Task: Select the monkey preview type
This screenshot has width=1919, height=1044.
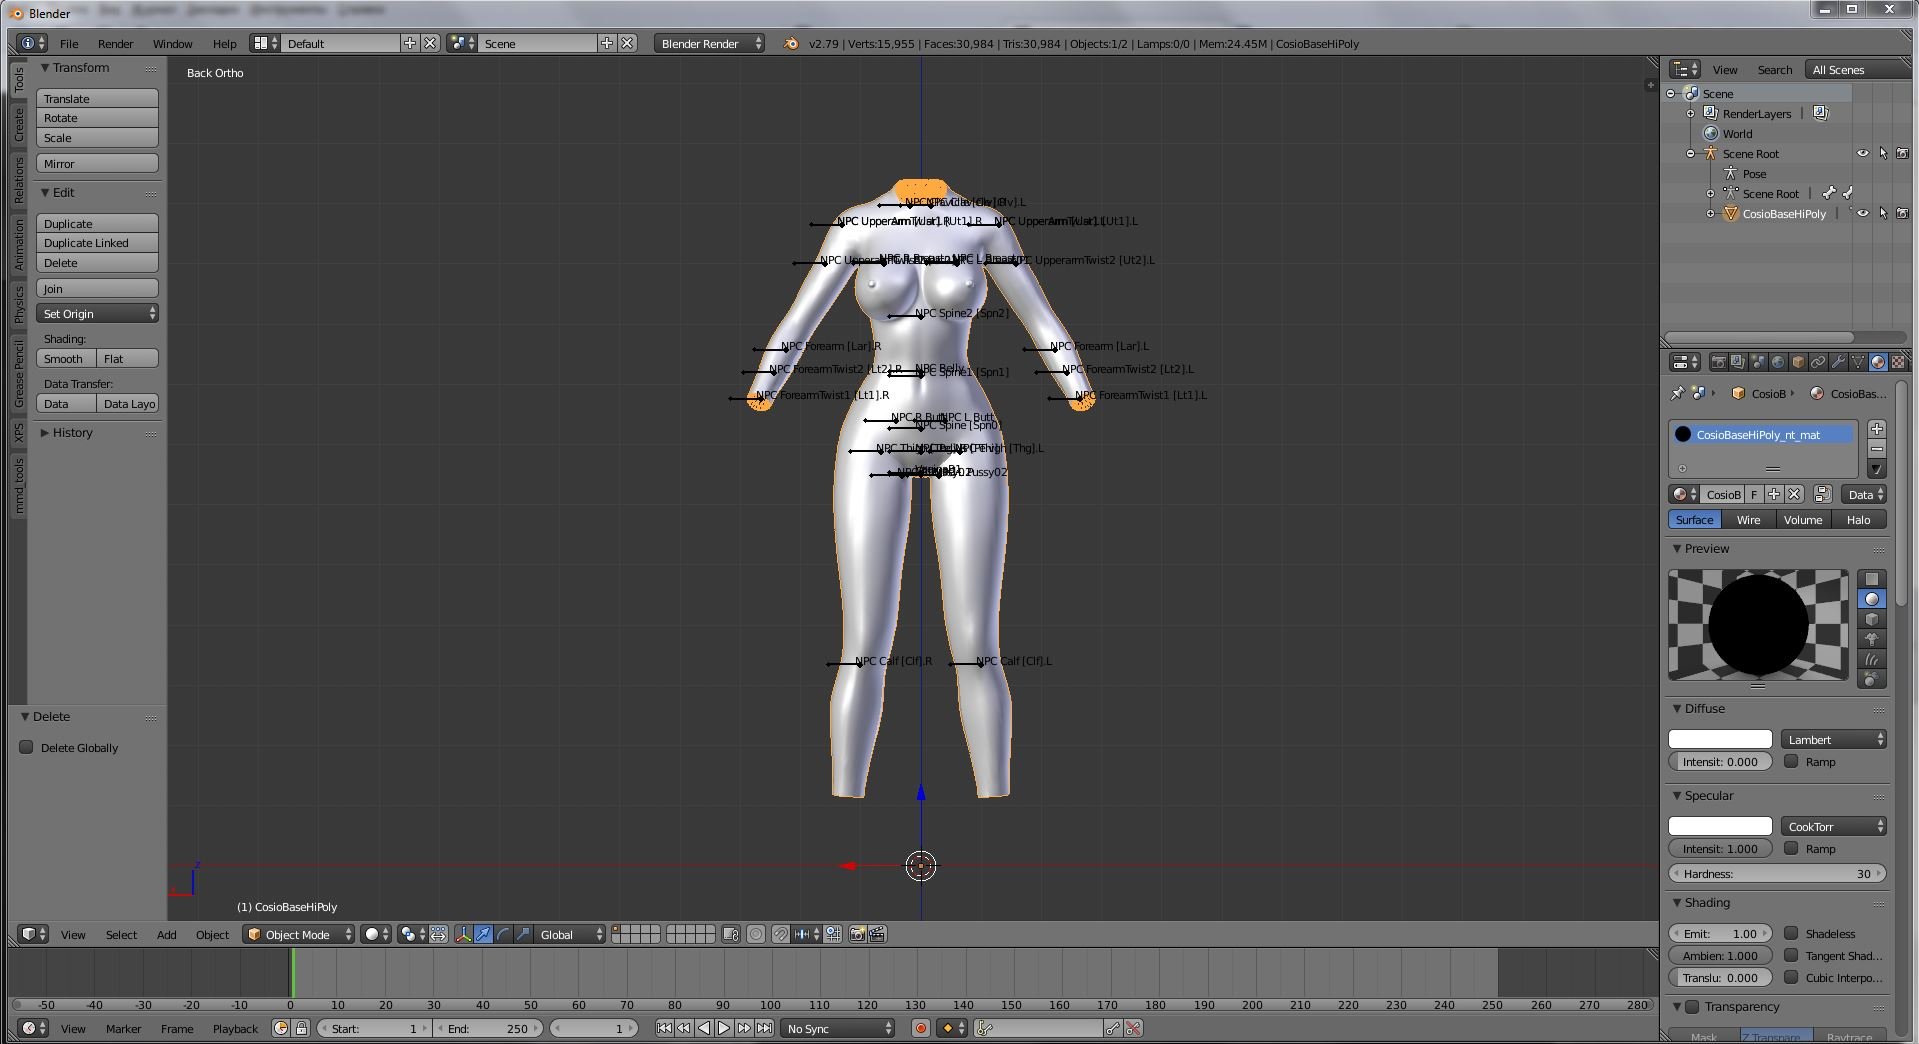Action: tap(1872, 639)
